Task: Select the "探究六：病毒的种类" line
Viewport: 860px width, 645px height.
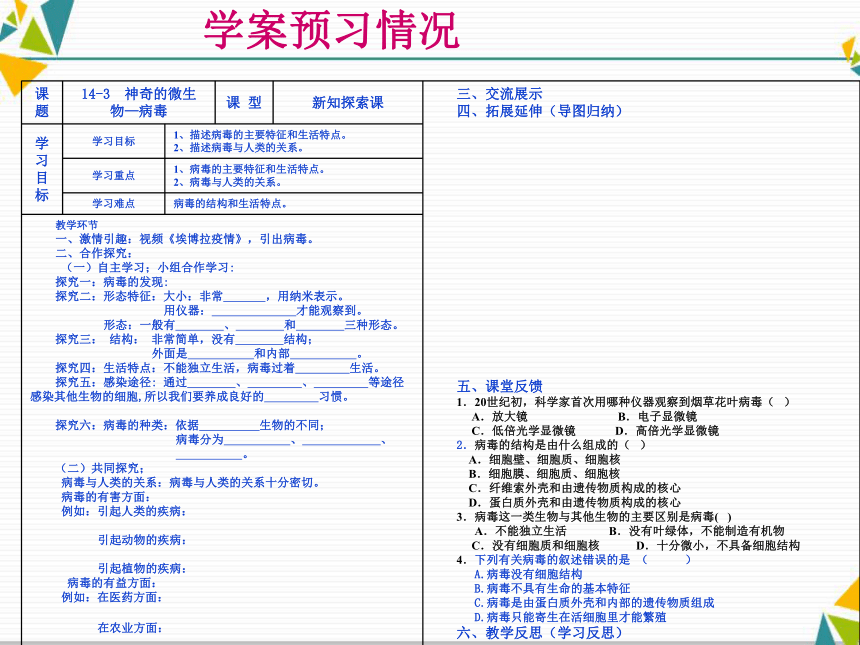Action: [x=190, y=425]
